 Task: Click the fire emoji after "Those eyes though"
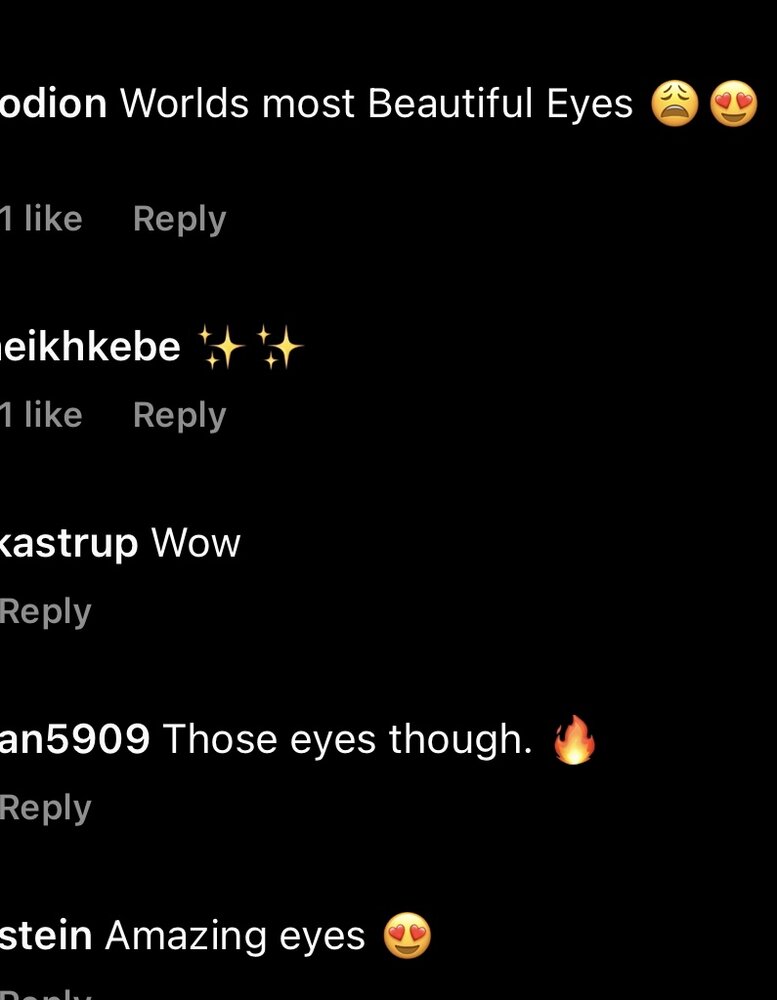coord(574,741)
